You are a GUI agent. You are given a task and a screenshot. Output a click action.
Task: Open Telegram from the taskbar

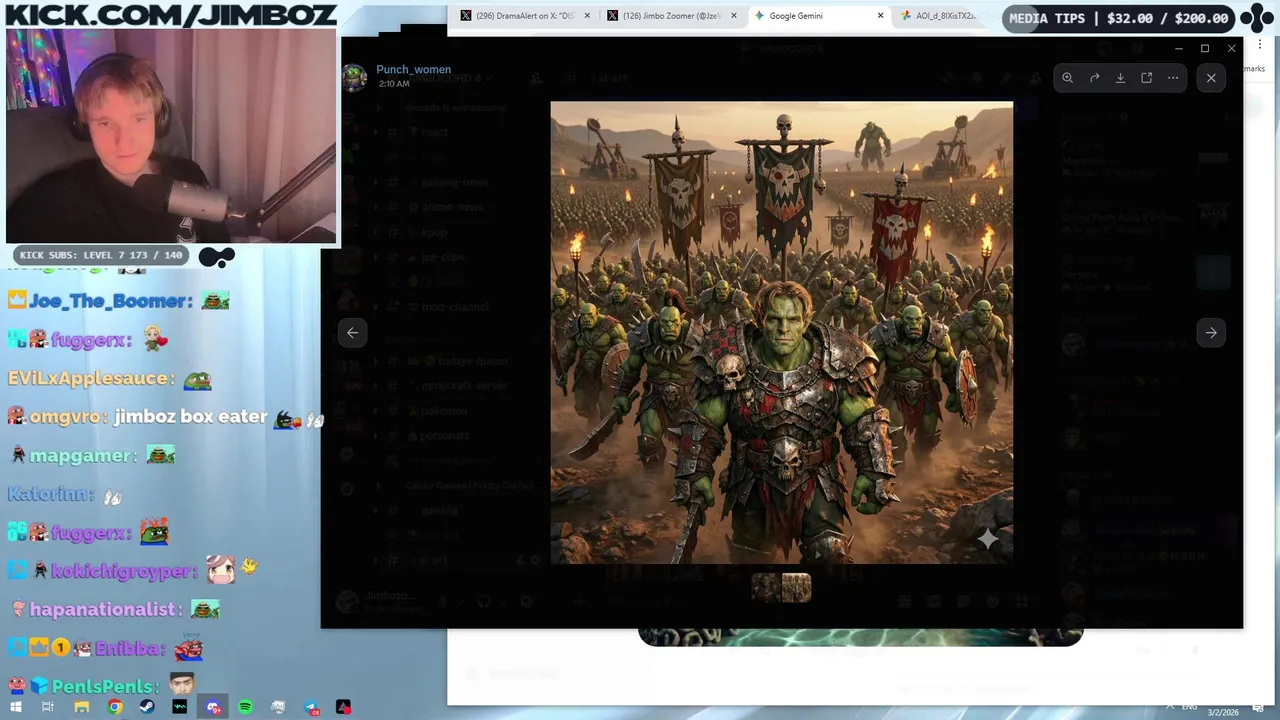pyautogui.click(x=311, y=707)
